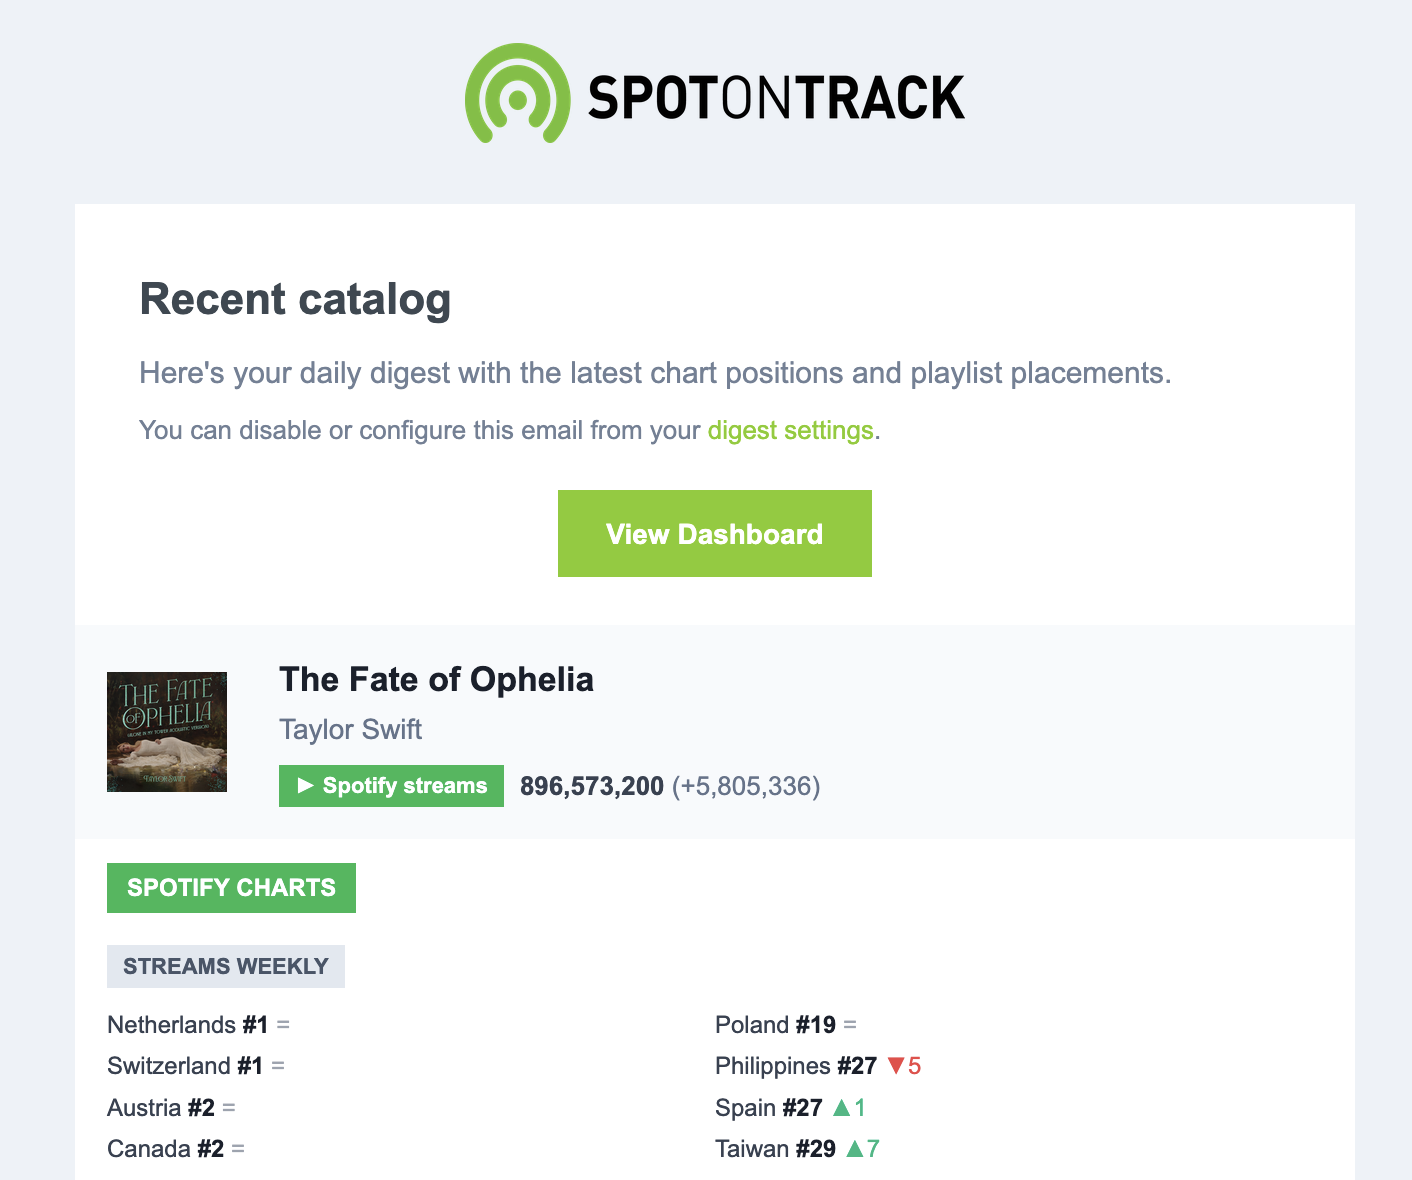Viewport: 1412px width, 1180px height.
Task: Click the Recent catalog heading
Action: [295, 300]
